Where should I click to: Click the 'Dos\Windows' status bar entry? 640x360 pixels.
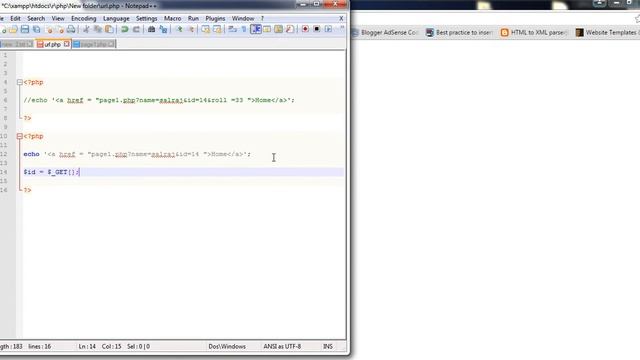[227, 346]
